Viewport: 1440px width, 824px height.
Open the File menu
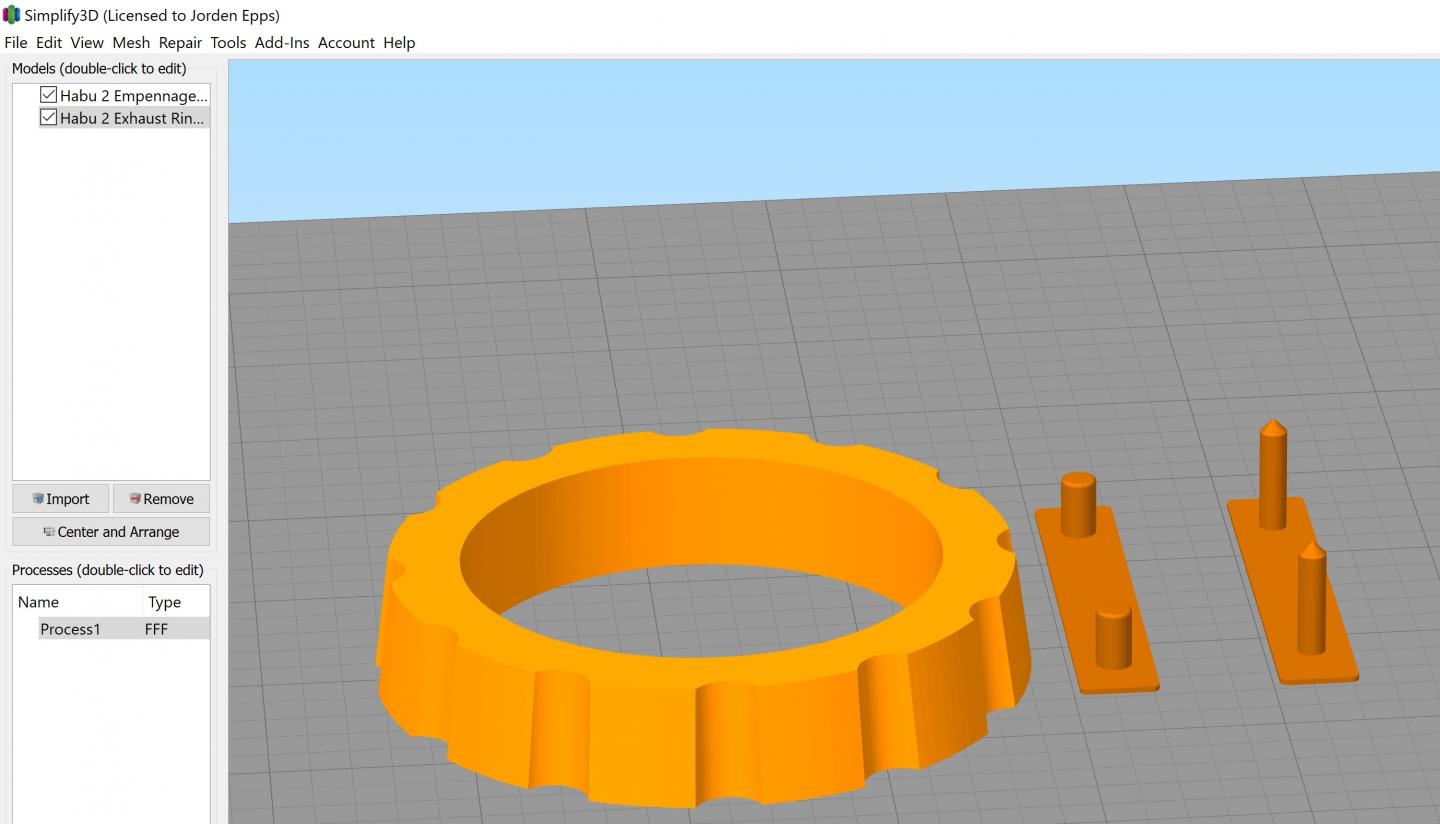point(16,43)
